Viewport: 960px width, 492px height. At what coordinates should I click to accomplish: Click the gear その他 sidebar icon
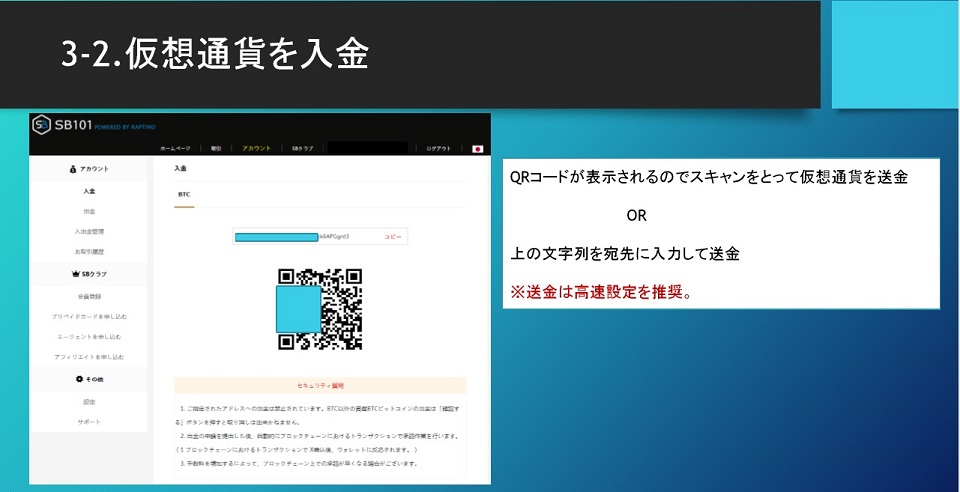coord(79,379)
